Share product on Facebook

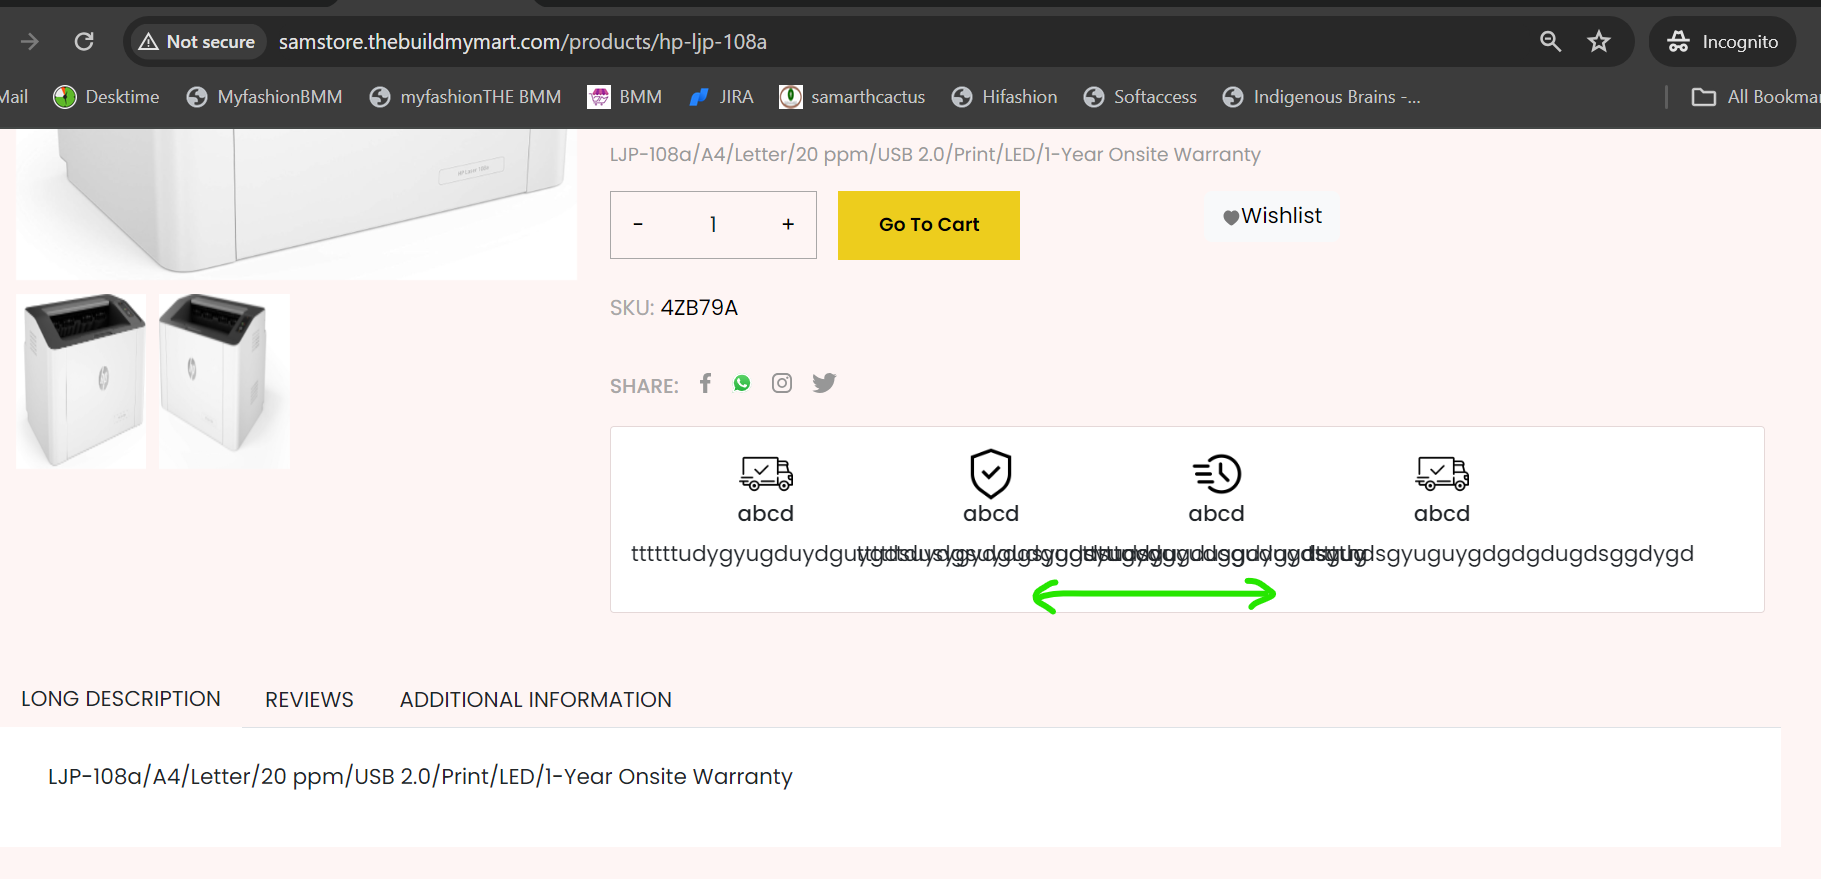pos(706,383)
